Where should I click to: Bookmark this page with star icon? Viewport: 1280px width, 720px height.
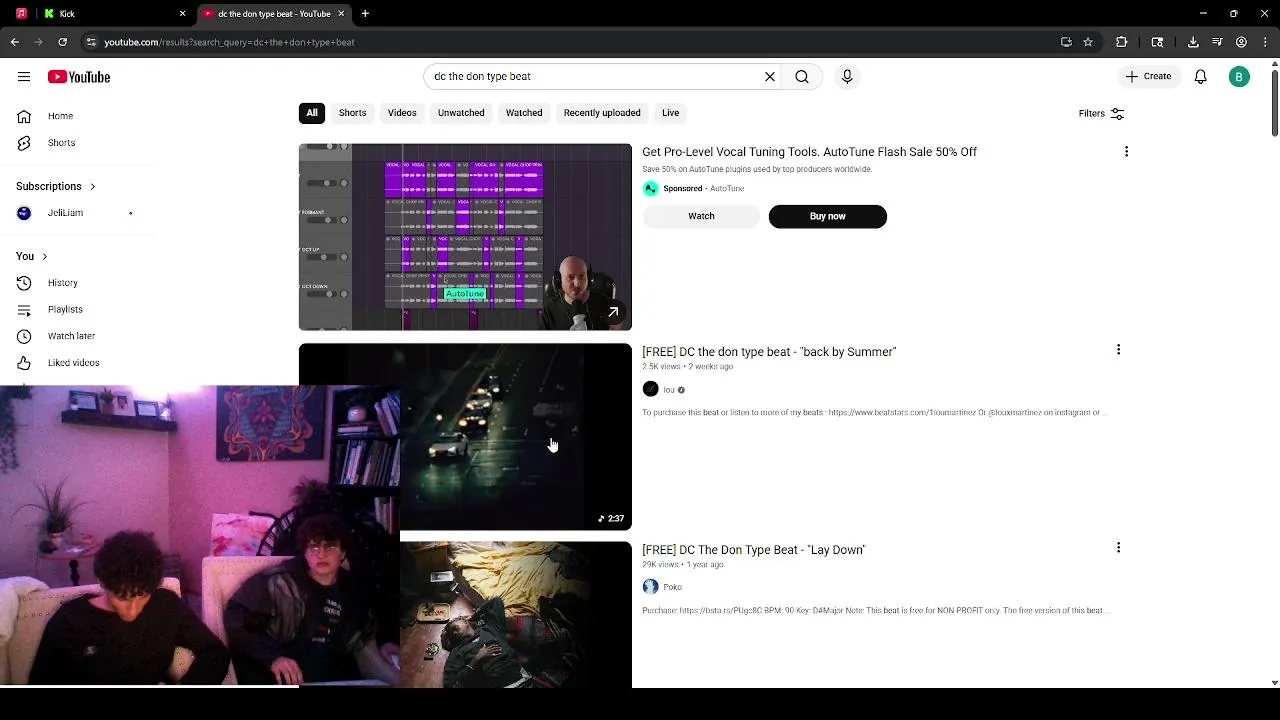click(1088, 42)
